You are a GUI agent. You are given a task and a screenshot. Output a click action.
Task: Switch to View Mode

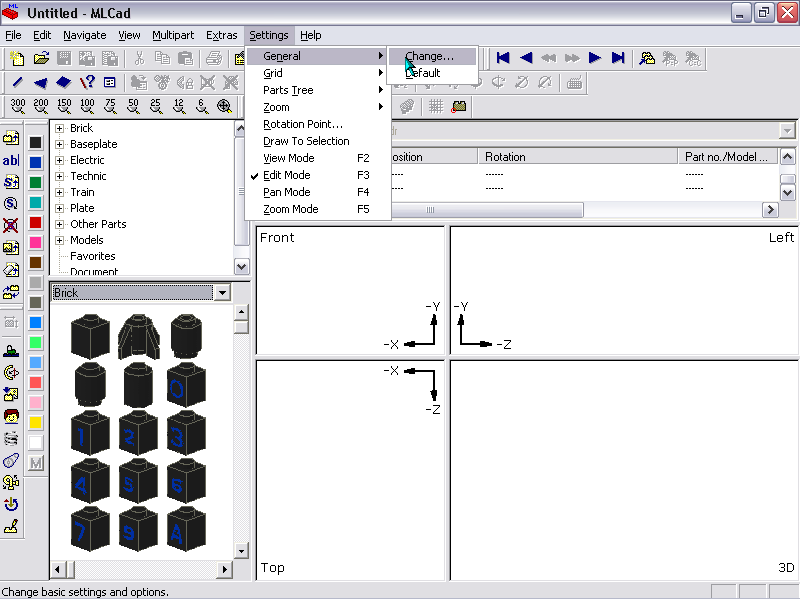tap(317, 158)
